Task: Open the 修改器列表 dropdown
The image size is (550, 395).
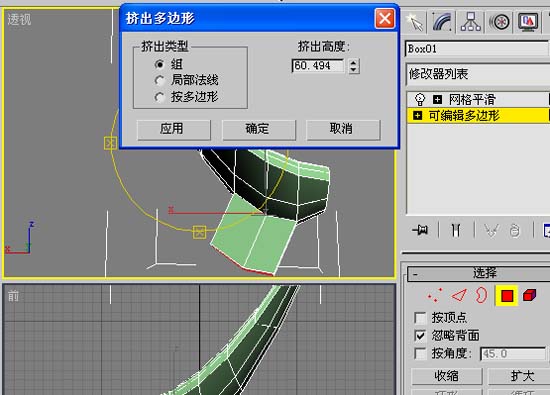Action: [478, 74]
